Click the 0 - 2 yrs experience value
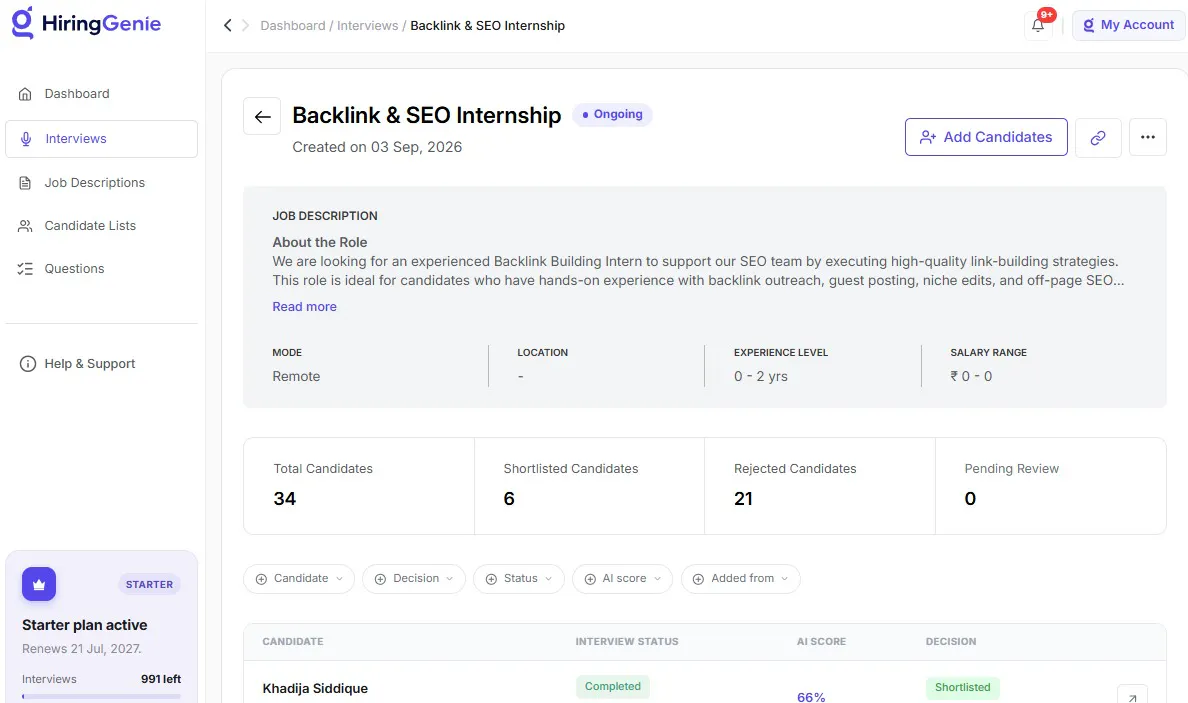Viewport: 1188px width, 703px height. 761,376
